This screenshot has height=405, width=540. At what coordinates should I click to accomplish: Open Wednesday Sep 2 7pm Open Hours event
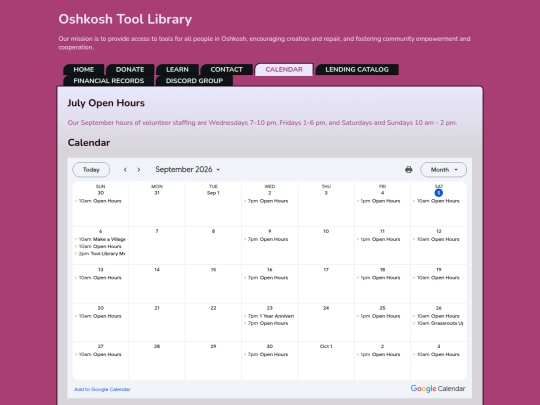pos(268,201)
